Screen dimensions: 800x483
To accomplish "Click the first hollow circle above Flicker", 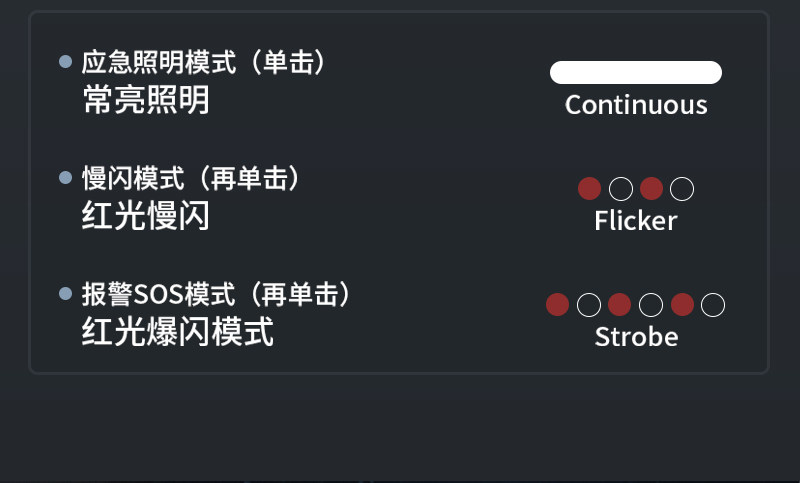I will (621, 188).
